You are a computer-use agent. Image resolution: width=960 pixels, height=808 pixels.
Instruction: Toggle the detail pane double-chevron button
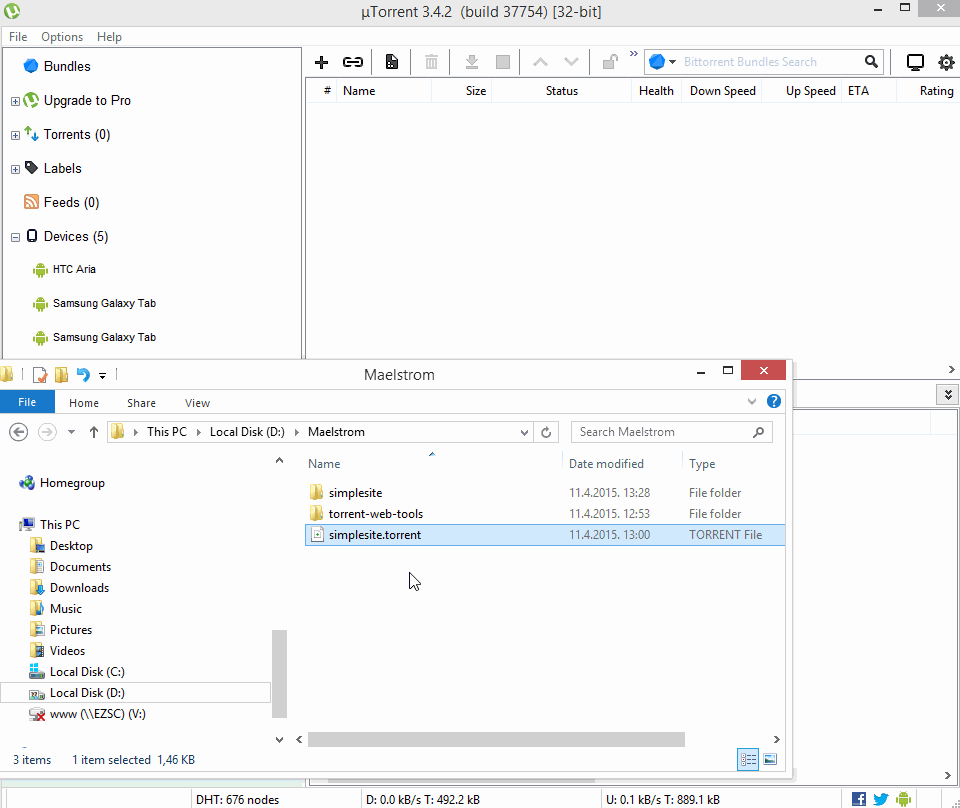tap(948, 394)
